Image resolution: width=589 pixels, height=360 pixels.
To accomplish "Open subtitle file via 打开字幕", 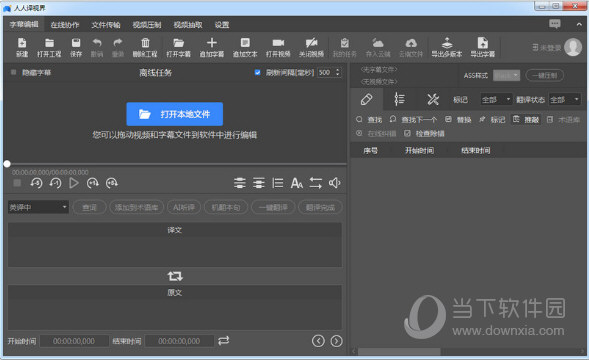I will click(178, 47).
